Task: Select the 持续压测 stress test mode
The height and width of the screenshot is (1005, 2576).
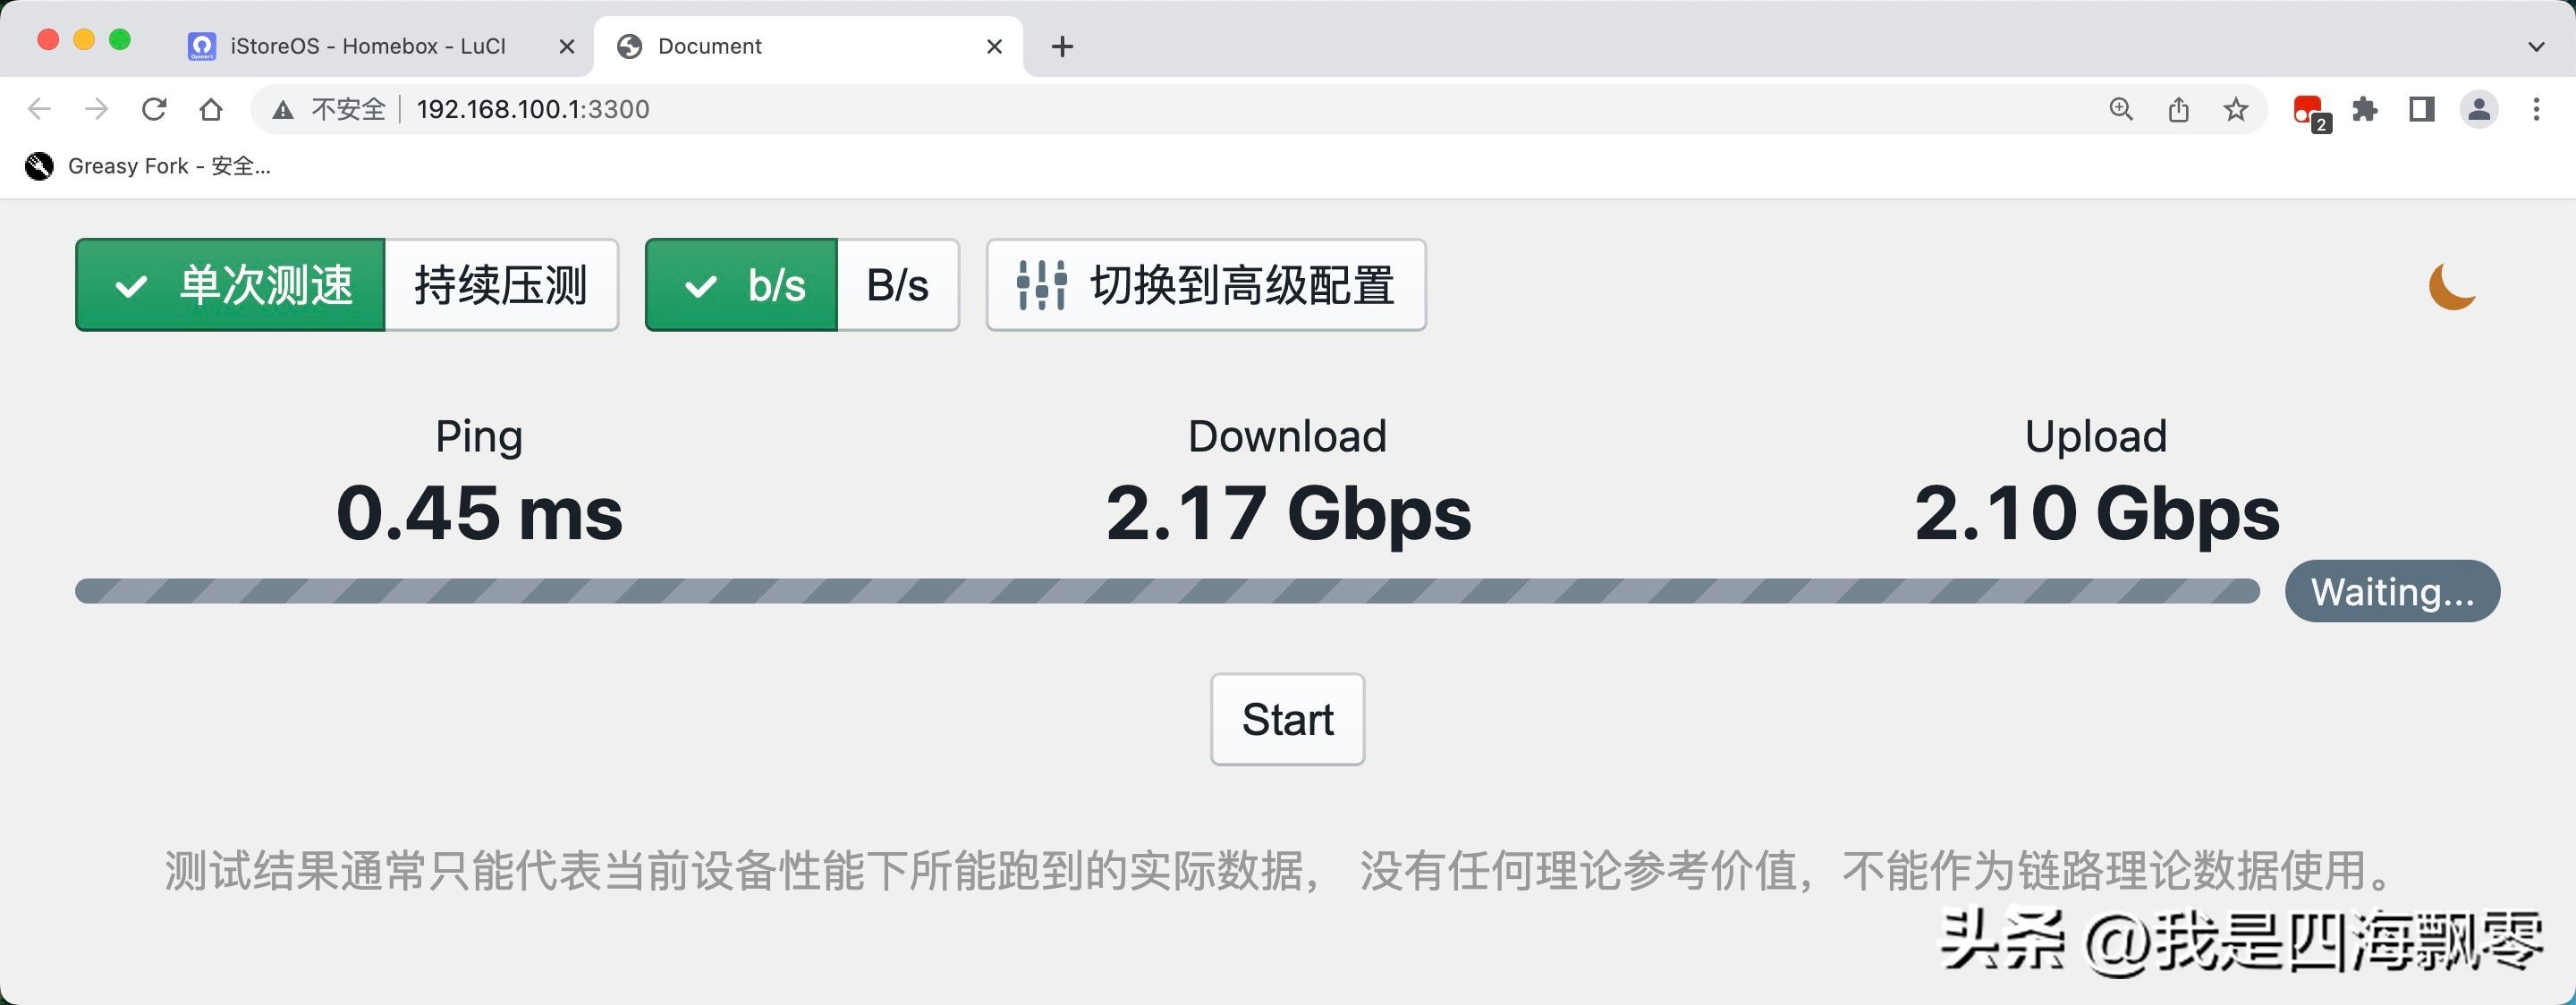Action: 501,284
